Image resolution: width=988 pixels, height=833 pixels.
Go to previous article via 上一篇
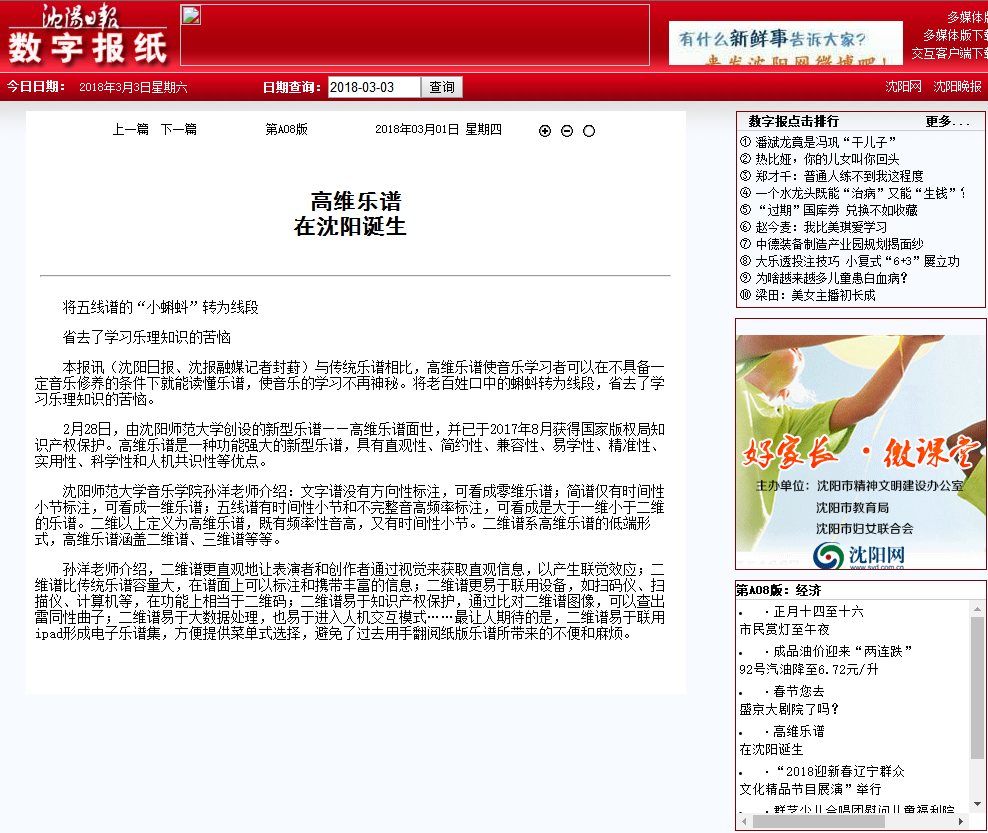(x=130, y=129)
